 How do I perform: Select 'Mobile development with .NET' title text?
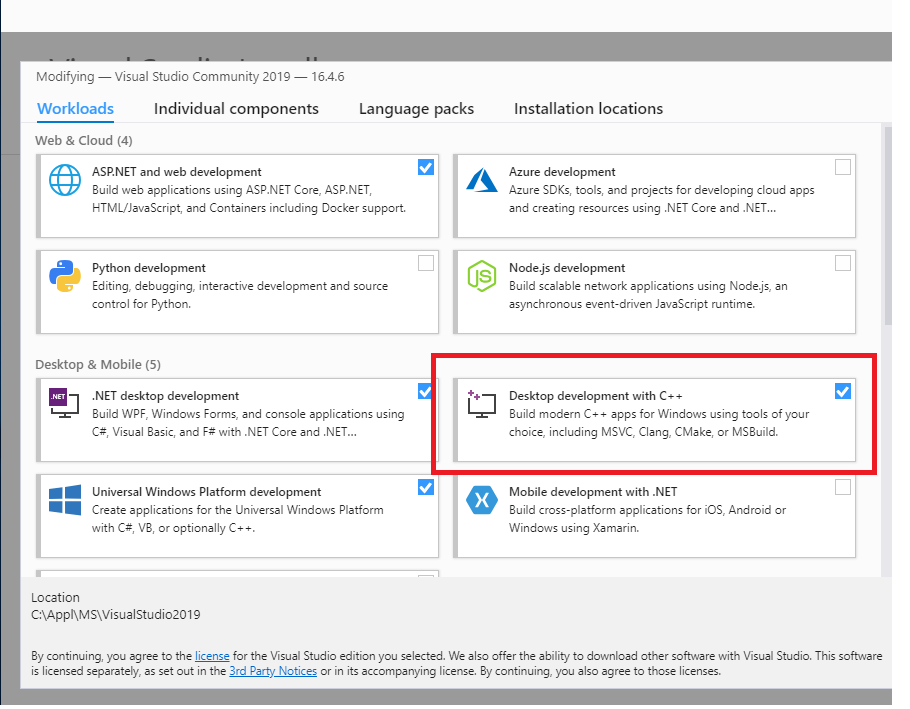click(x=593, y=491)
